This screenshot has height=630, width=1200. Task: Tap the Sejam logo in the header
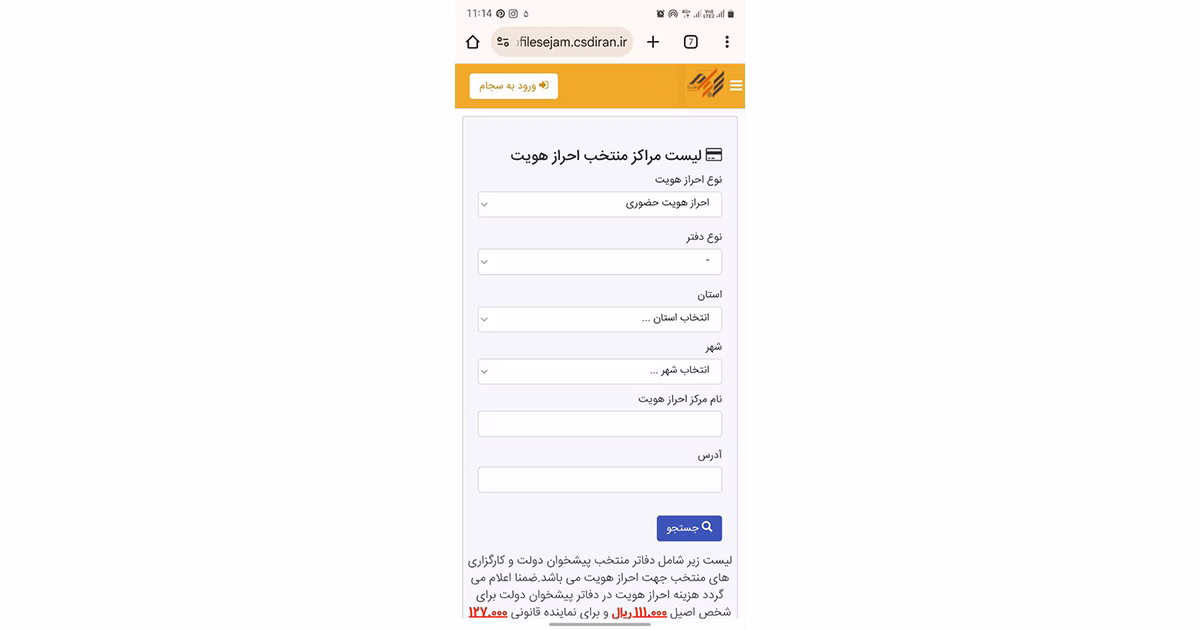coord(704,85)
